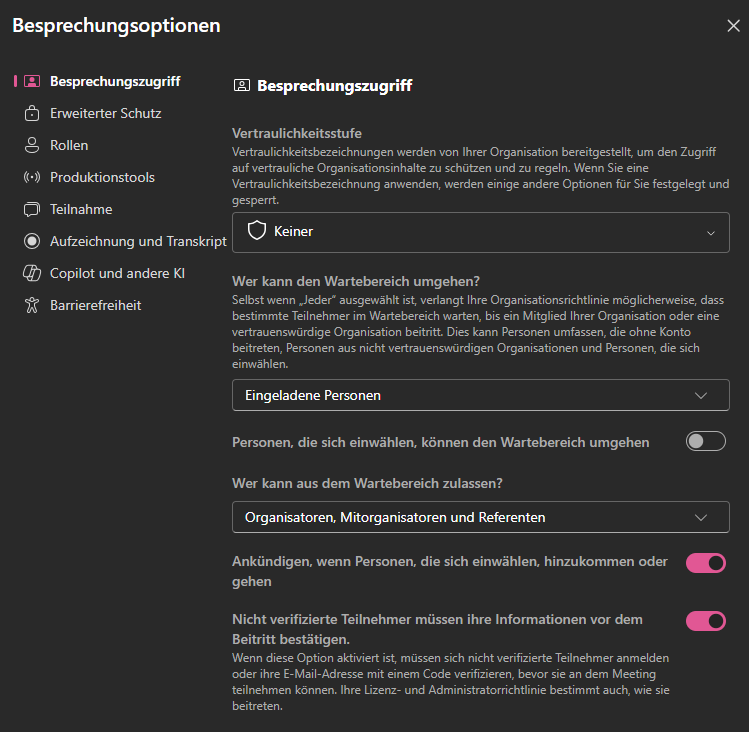This screenshot has height=732, width=749.
Task: Click the Erweiterter Schutz lock icon
Action: pyautogui.click(x=32, y=113)
